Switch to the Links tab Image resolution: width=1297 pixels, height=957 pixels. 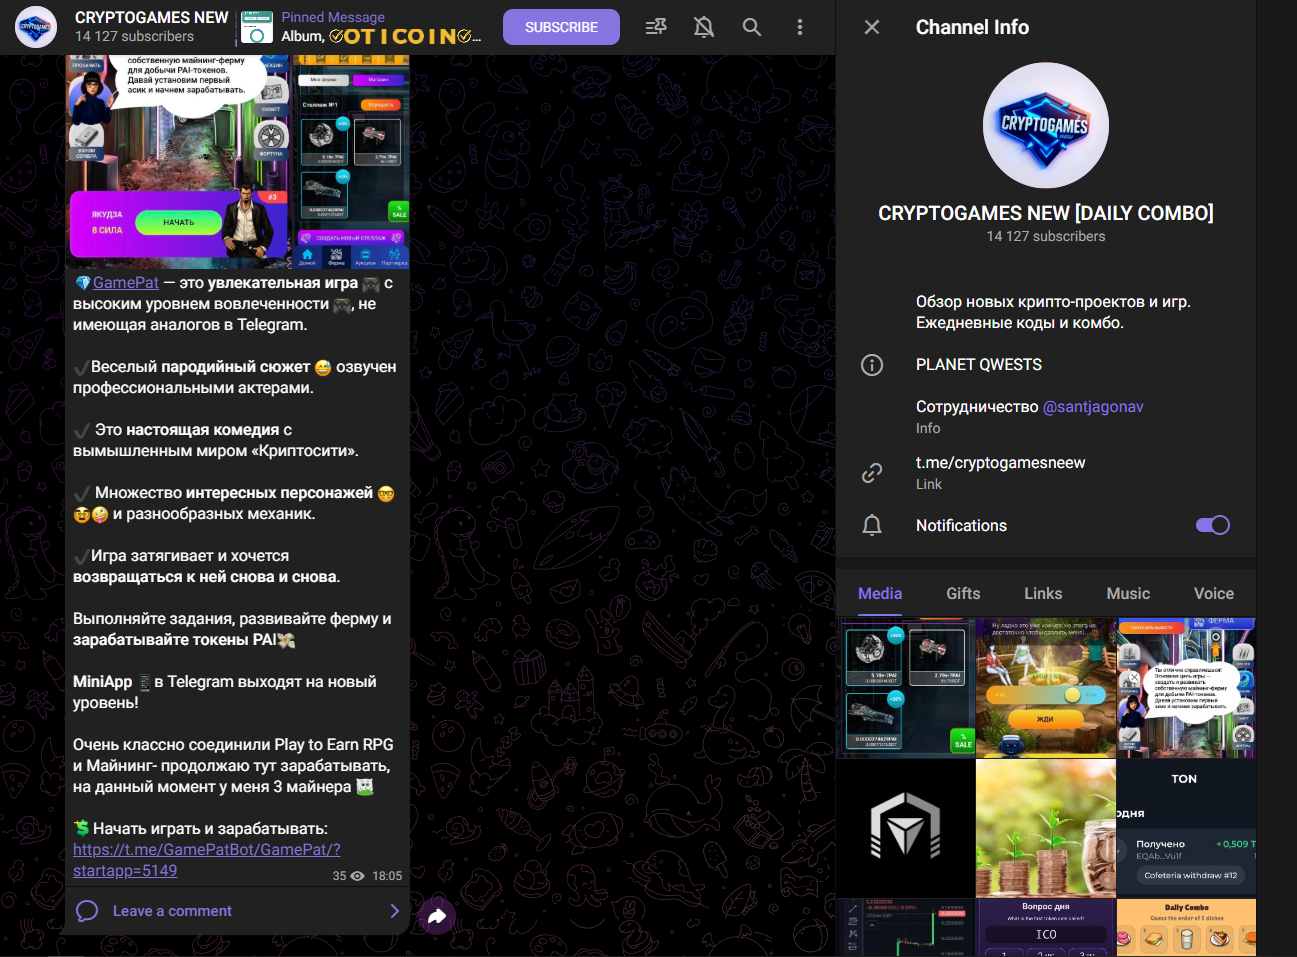(1043, 594)
